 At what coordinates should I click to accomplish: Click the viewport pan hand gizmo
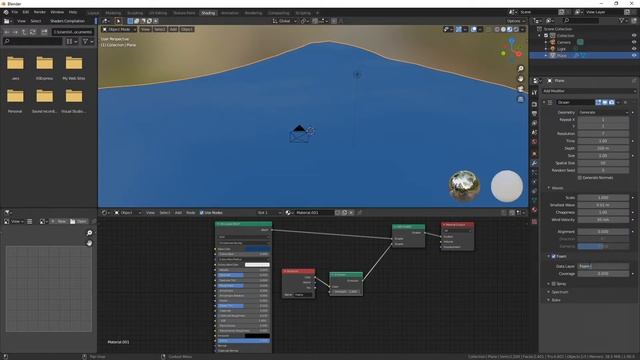point(520,78)
